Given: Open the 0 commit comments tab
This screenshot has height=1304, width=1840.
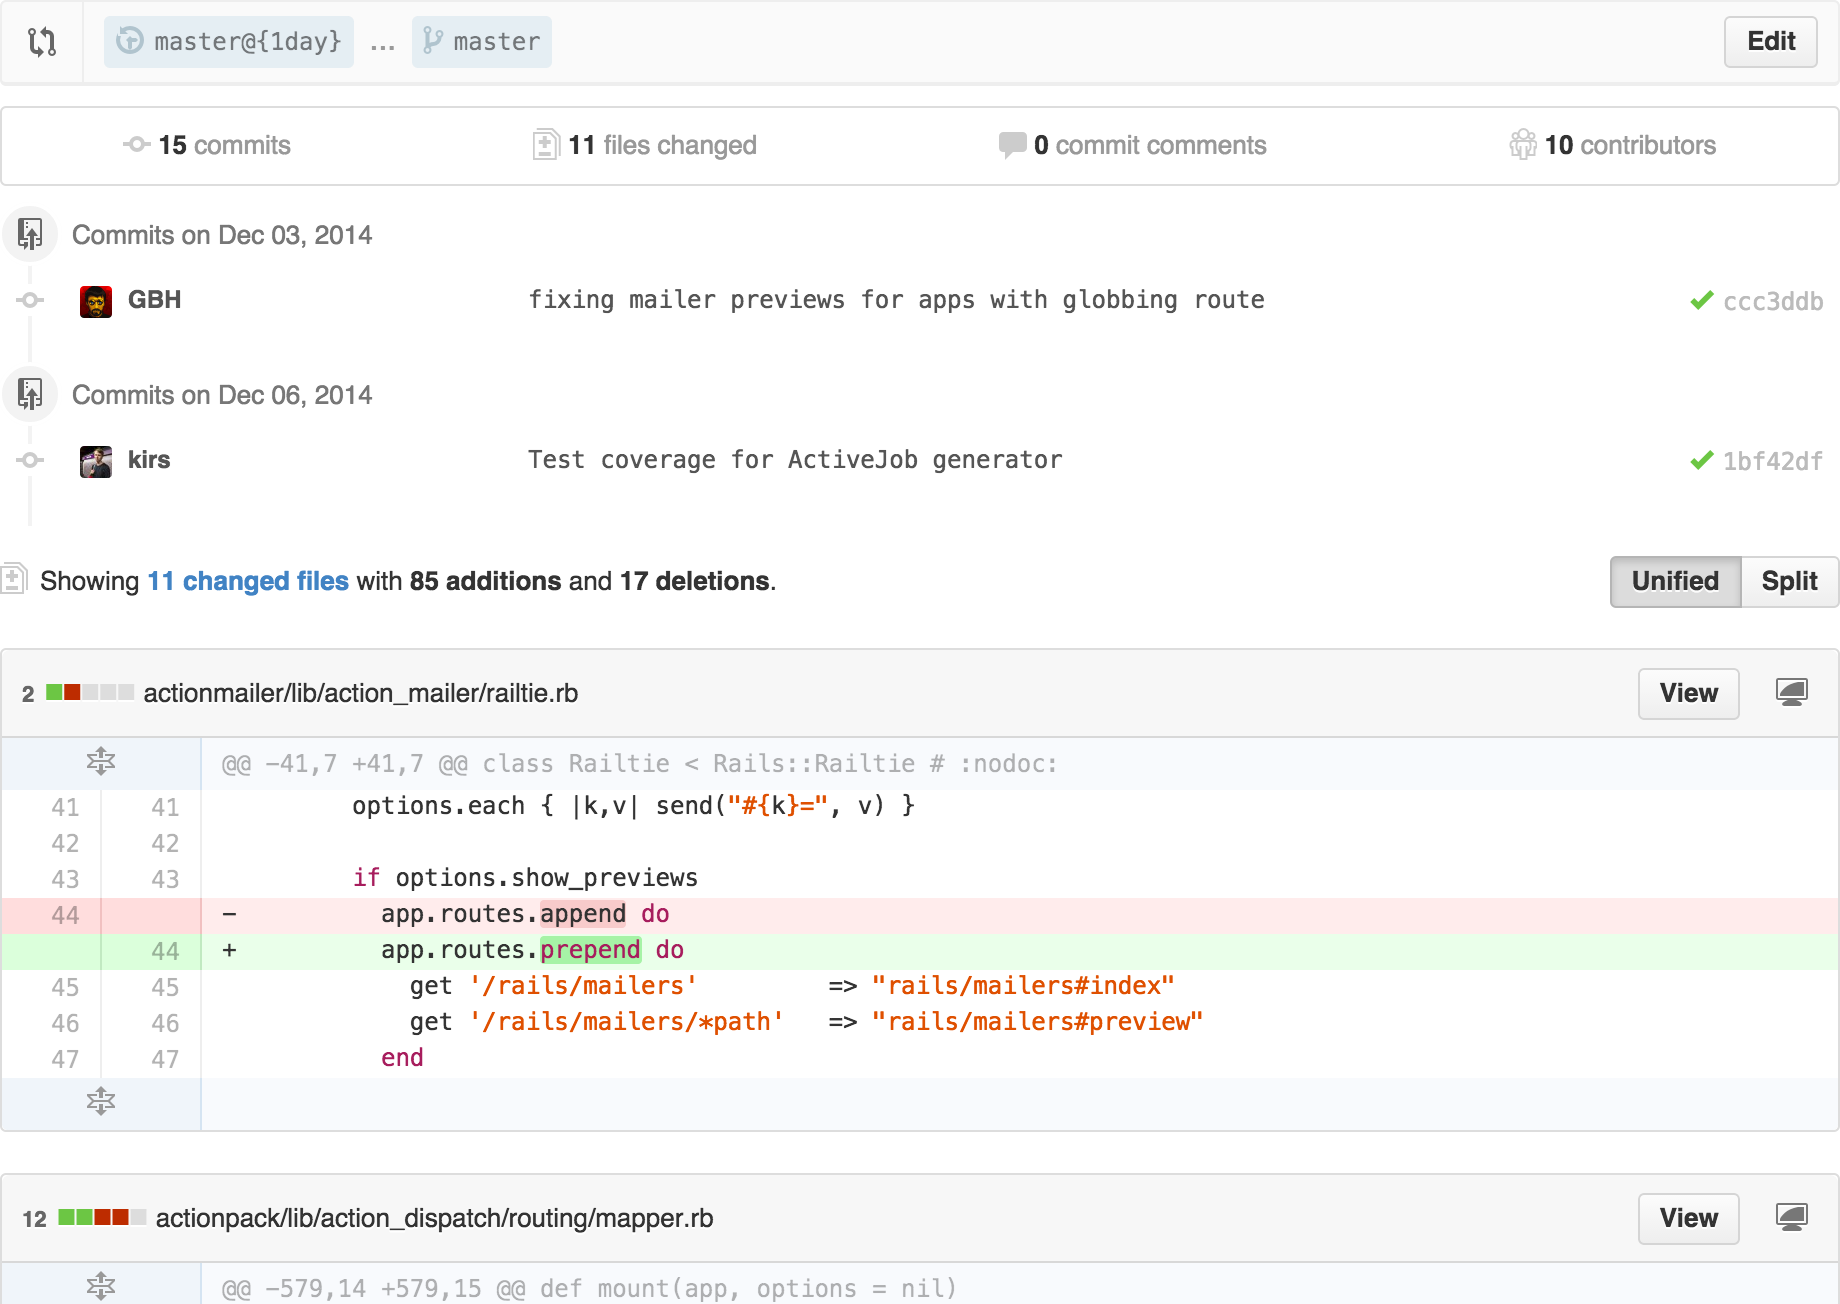Looking at the screenshot, I should click(x=1133, y=145).
